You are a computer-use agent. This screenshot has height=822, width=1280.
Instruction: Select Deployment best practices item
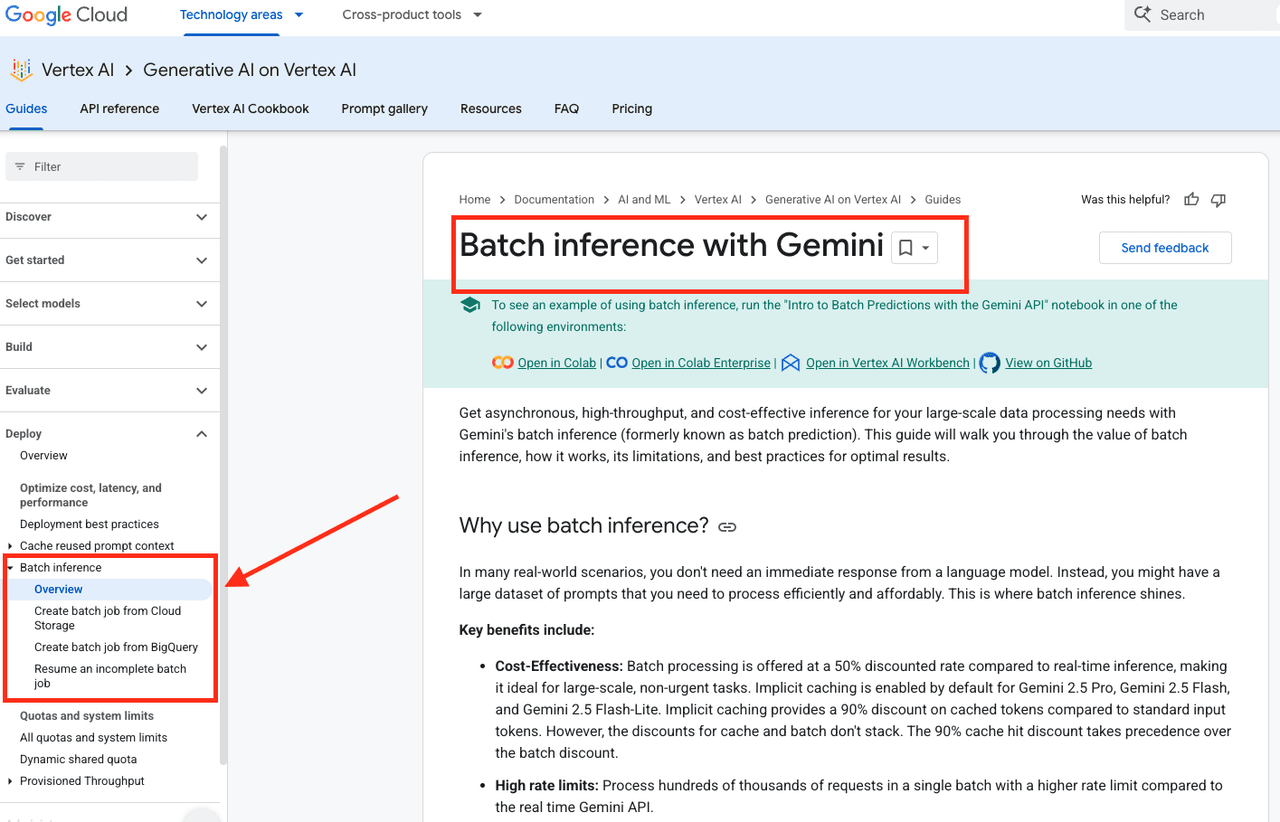tap(89, 524)
